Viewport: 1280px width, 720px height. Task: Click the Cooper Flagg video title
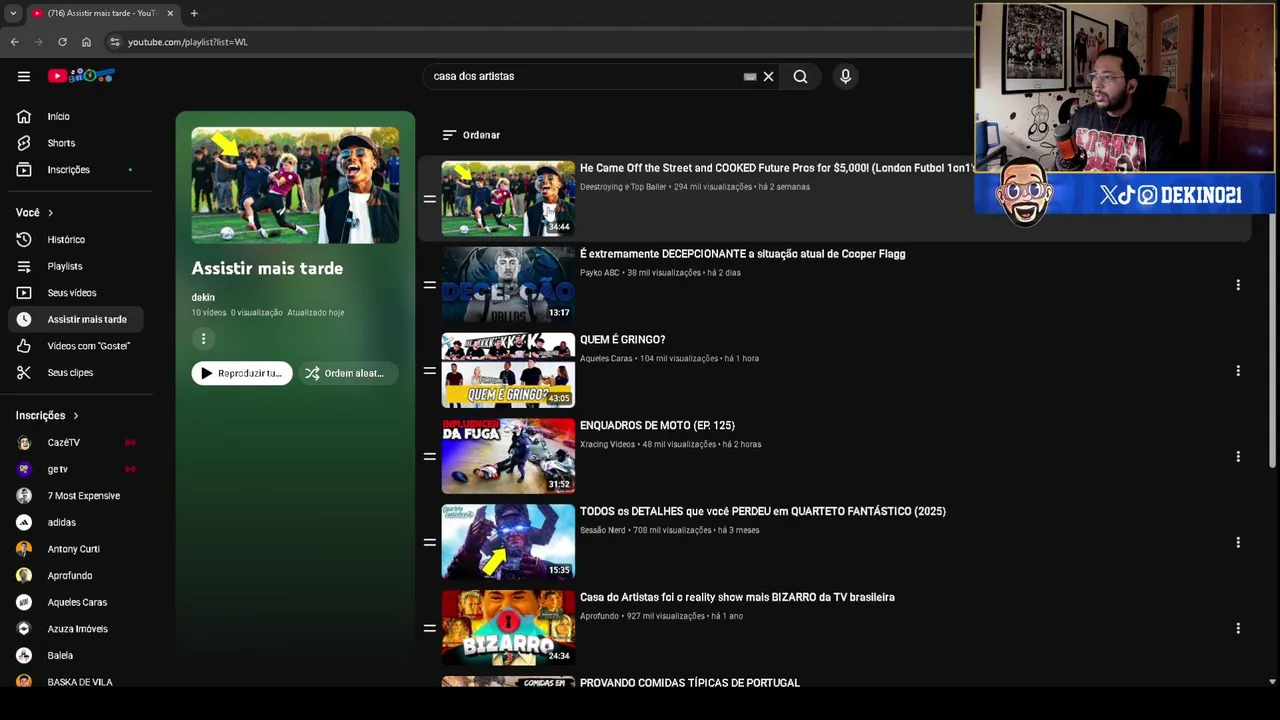(742, 254)
